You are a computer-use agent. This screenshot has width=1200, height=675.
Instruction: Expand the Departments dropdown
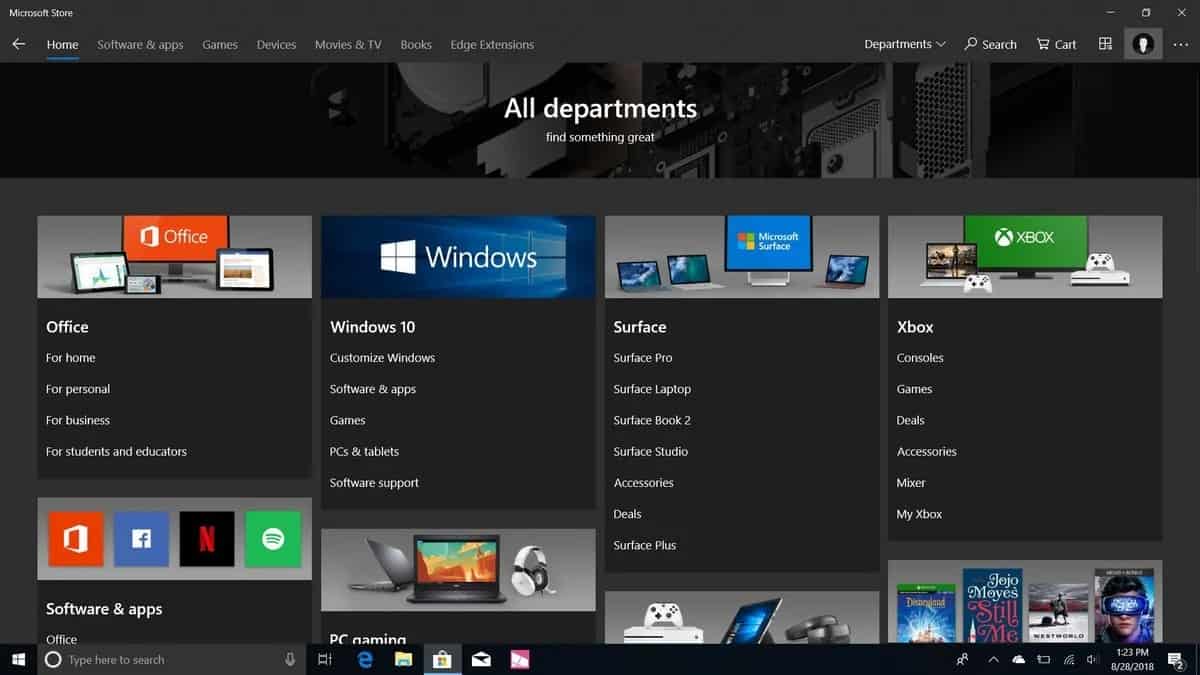(x=903, y=44)
